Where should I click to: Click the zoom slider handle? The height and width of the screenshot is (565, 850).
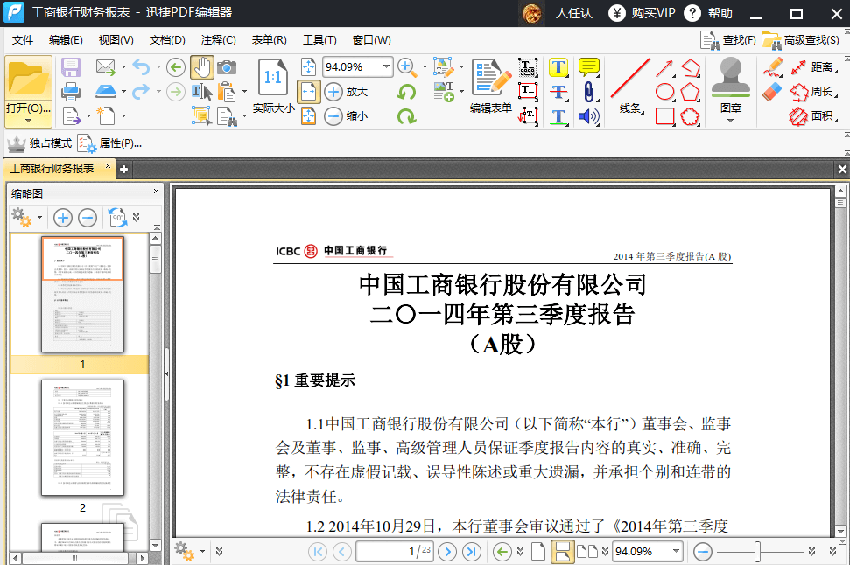[758, 551]
